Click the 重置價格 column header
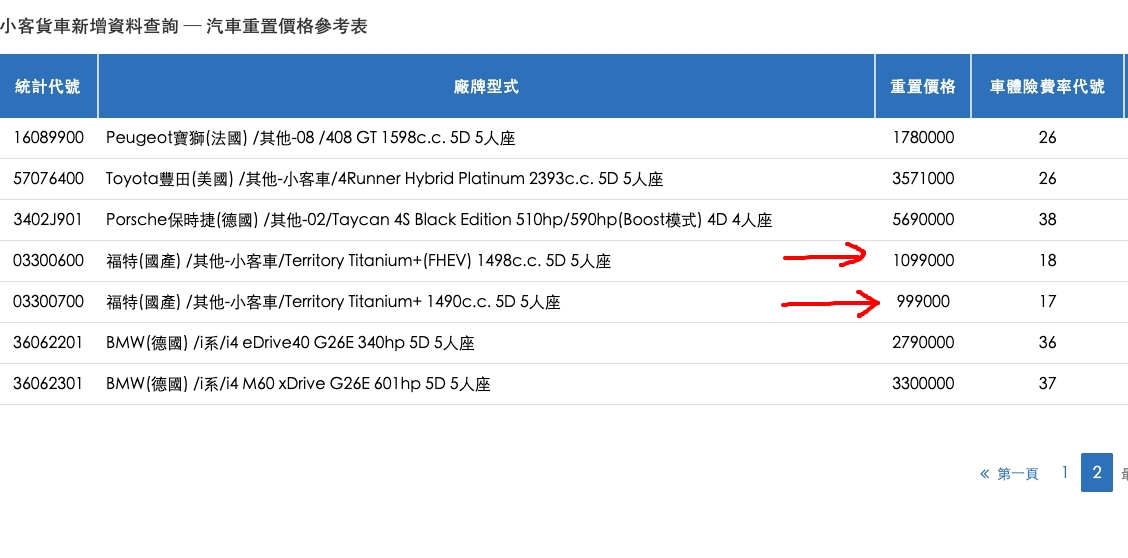Image resolution: width=1128 pixels, height=558 pixels. 923,86
